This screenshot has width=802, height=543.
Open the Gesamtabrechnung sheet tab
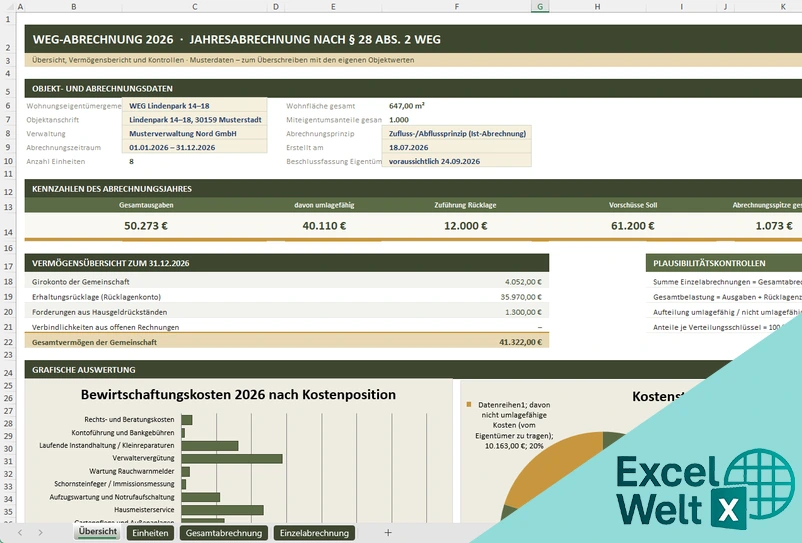tap(224, 533)
